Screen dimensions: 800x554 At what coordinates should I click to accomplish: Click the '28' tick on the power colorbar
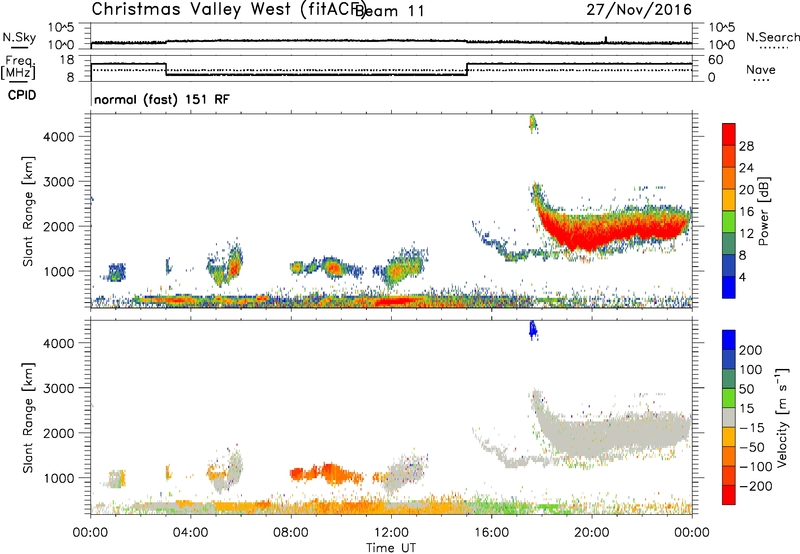(x=746, y=146)
